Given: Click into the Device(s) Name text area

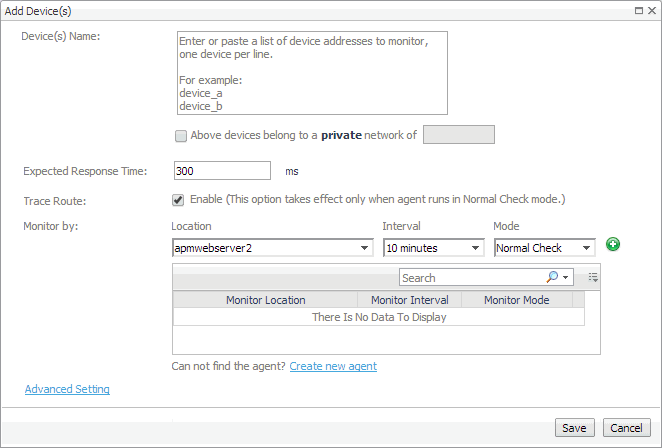Looking at the screenshot, I should pos(311,72).
